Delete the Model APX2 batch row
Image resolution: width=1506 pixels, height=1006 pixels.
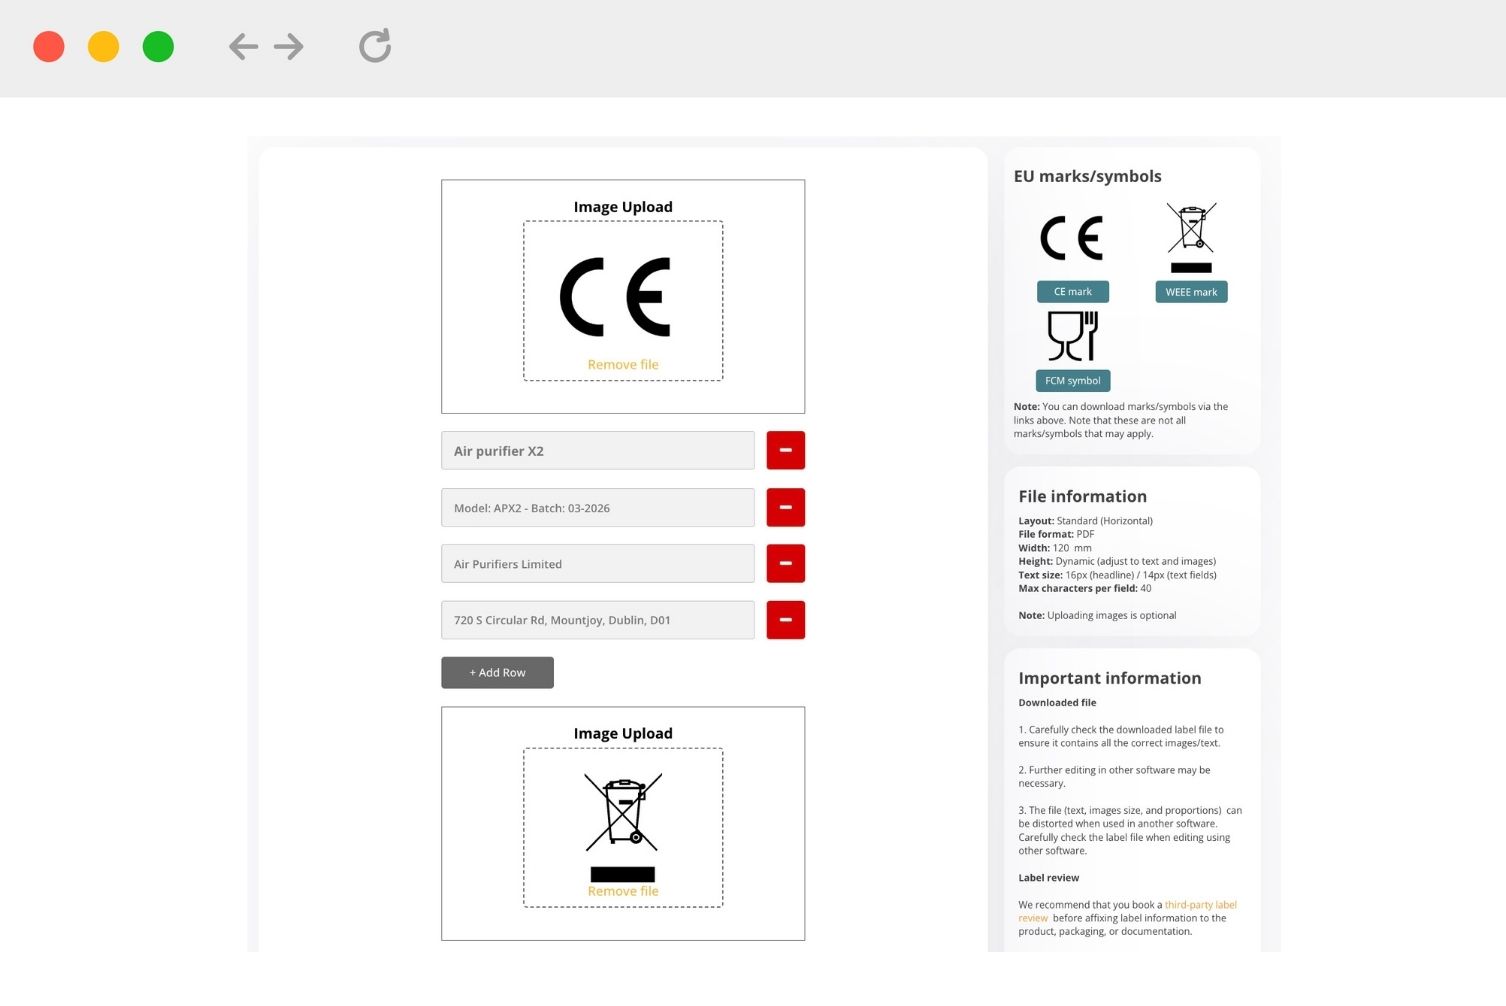[785, 508]
